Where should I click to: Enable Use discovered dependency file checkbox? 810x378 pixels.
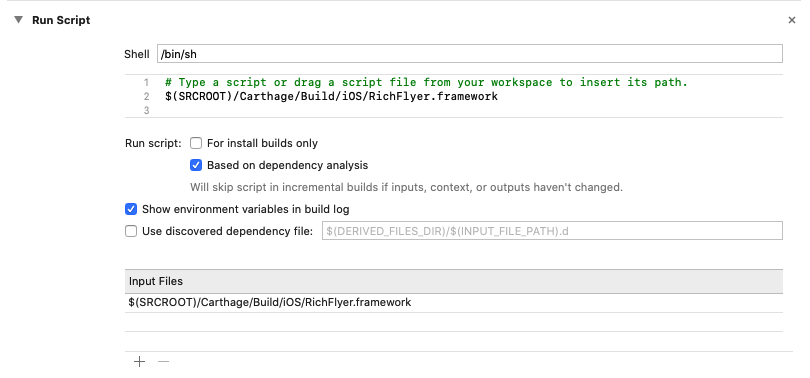[131, 231]
